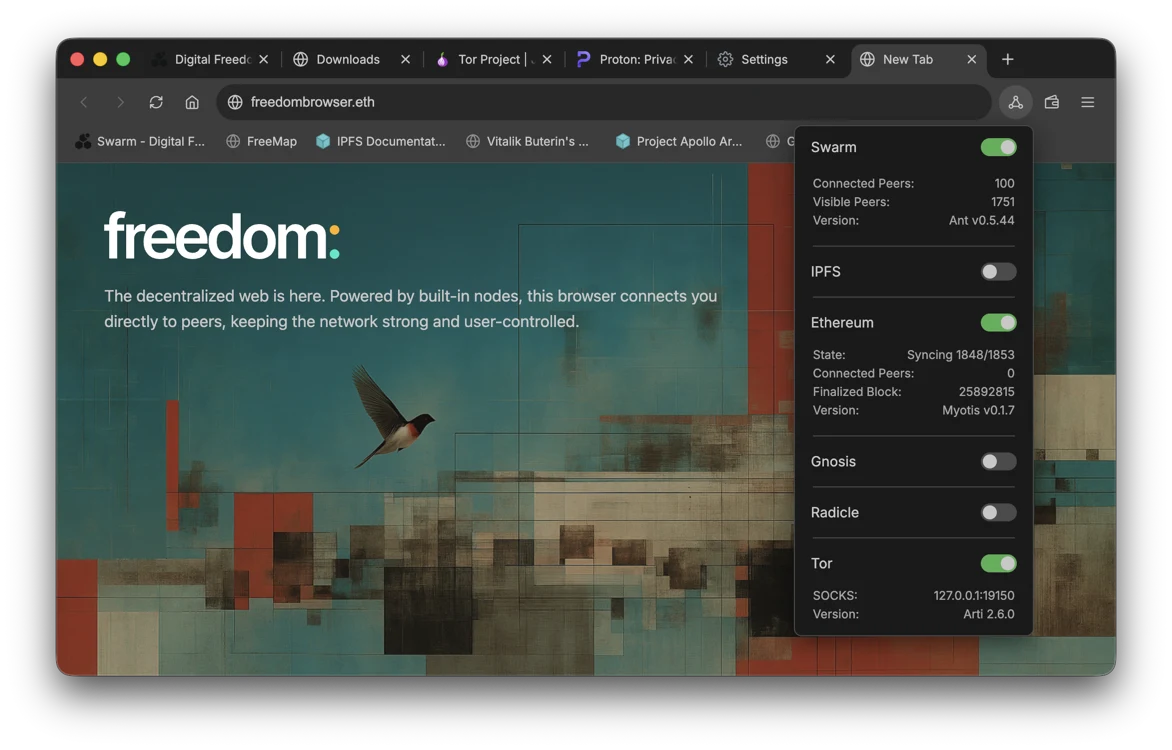Go back to previous page
The height and width of the screenshot is (750, 1172).
(84, 102)
